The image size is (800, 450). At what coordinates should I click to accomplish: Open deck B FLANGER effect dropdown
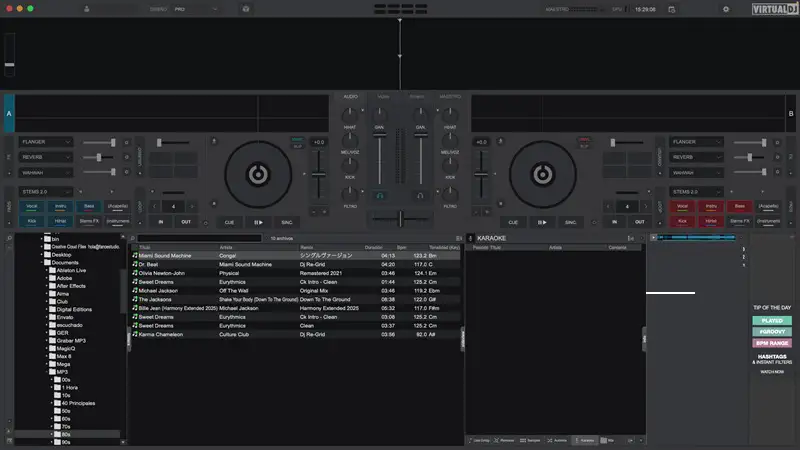(696, 142)
